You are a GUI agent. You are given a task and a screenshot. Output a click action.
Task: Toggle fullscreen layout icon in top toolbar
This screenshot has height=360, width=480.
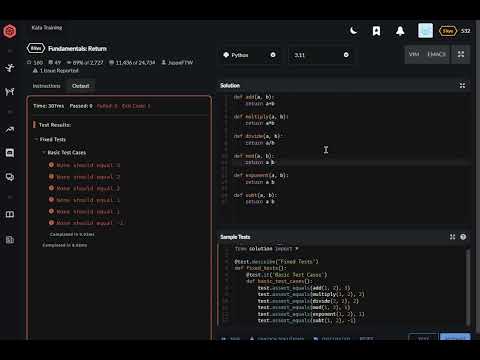[x=461, y=54]
